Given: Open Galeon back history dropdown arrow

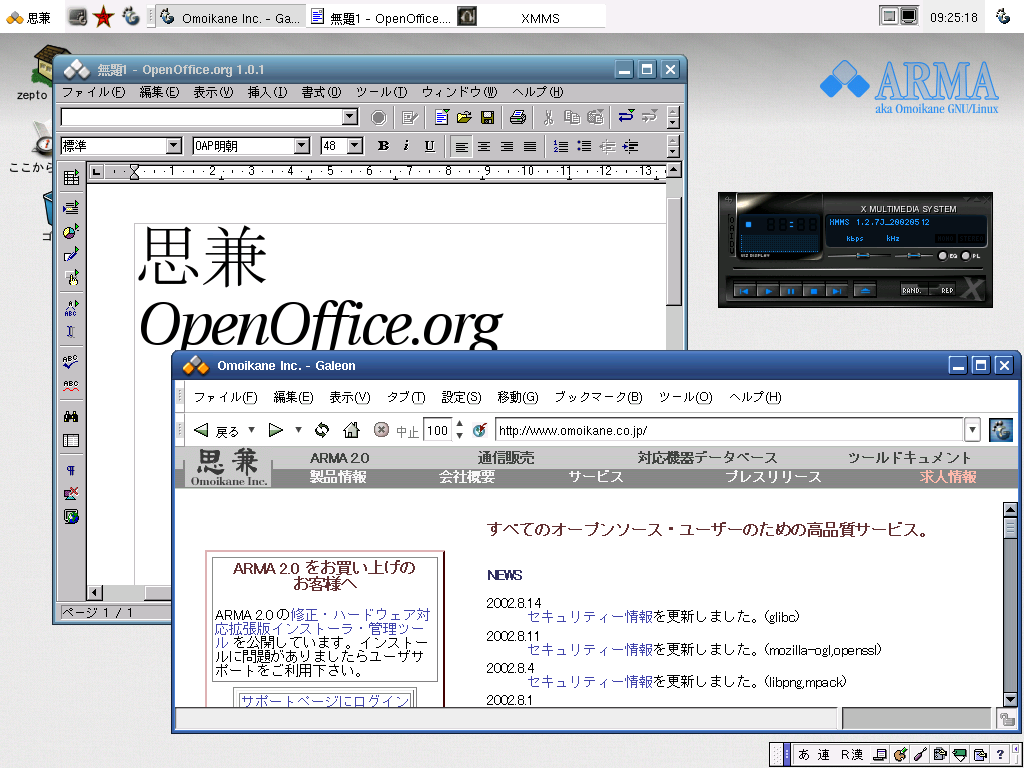Looking at the screenshot, I should coord(251,430).
